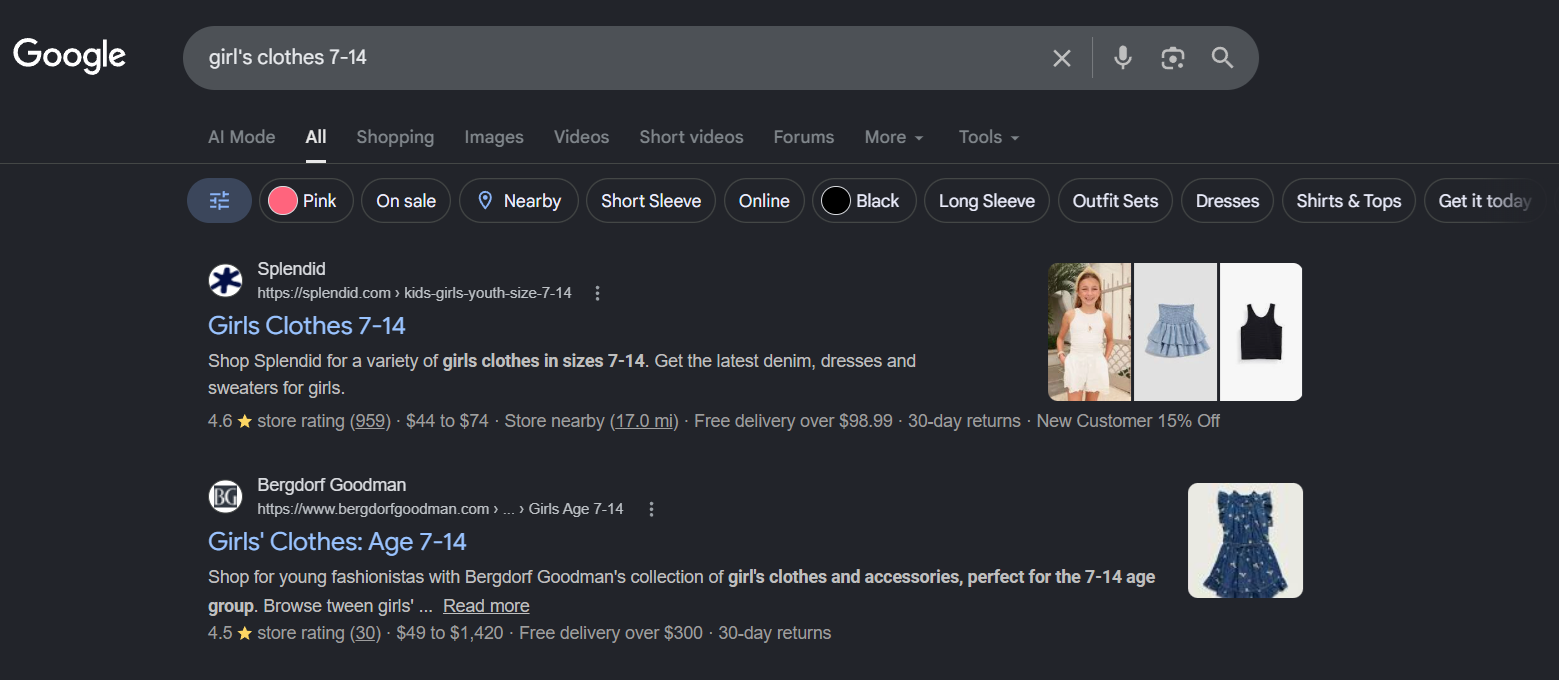Viewport: 1559px width, 680px height.
Task: Open the blue ruffled skirt thumbnail
Action: 1175,332
